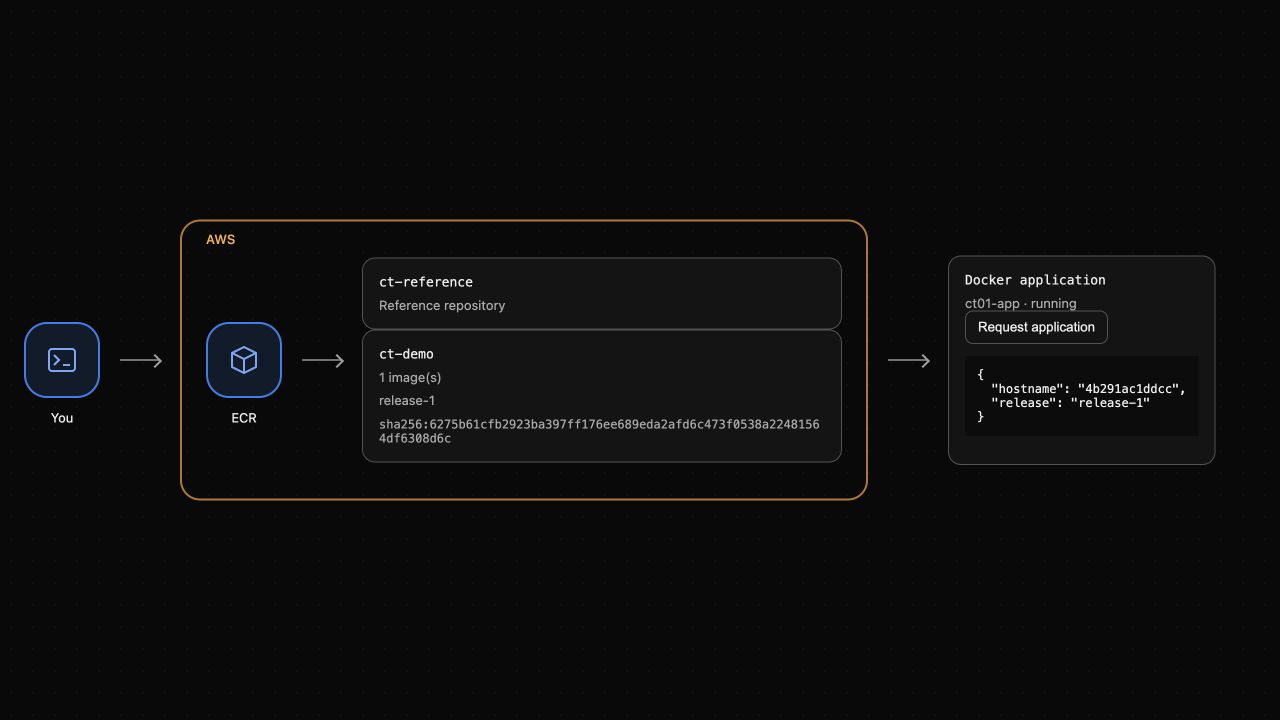Click the 'You' label under terminal icon

(x=62, y=418)
